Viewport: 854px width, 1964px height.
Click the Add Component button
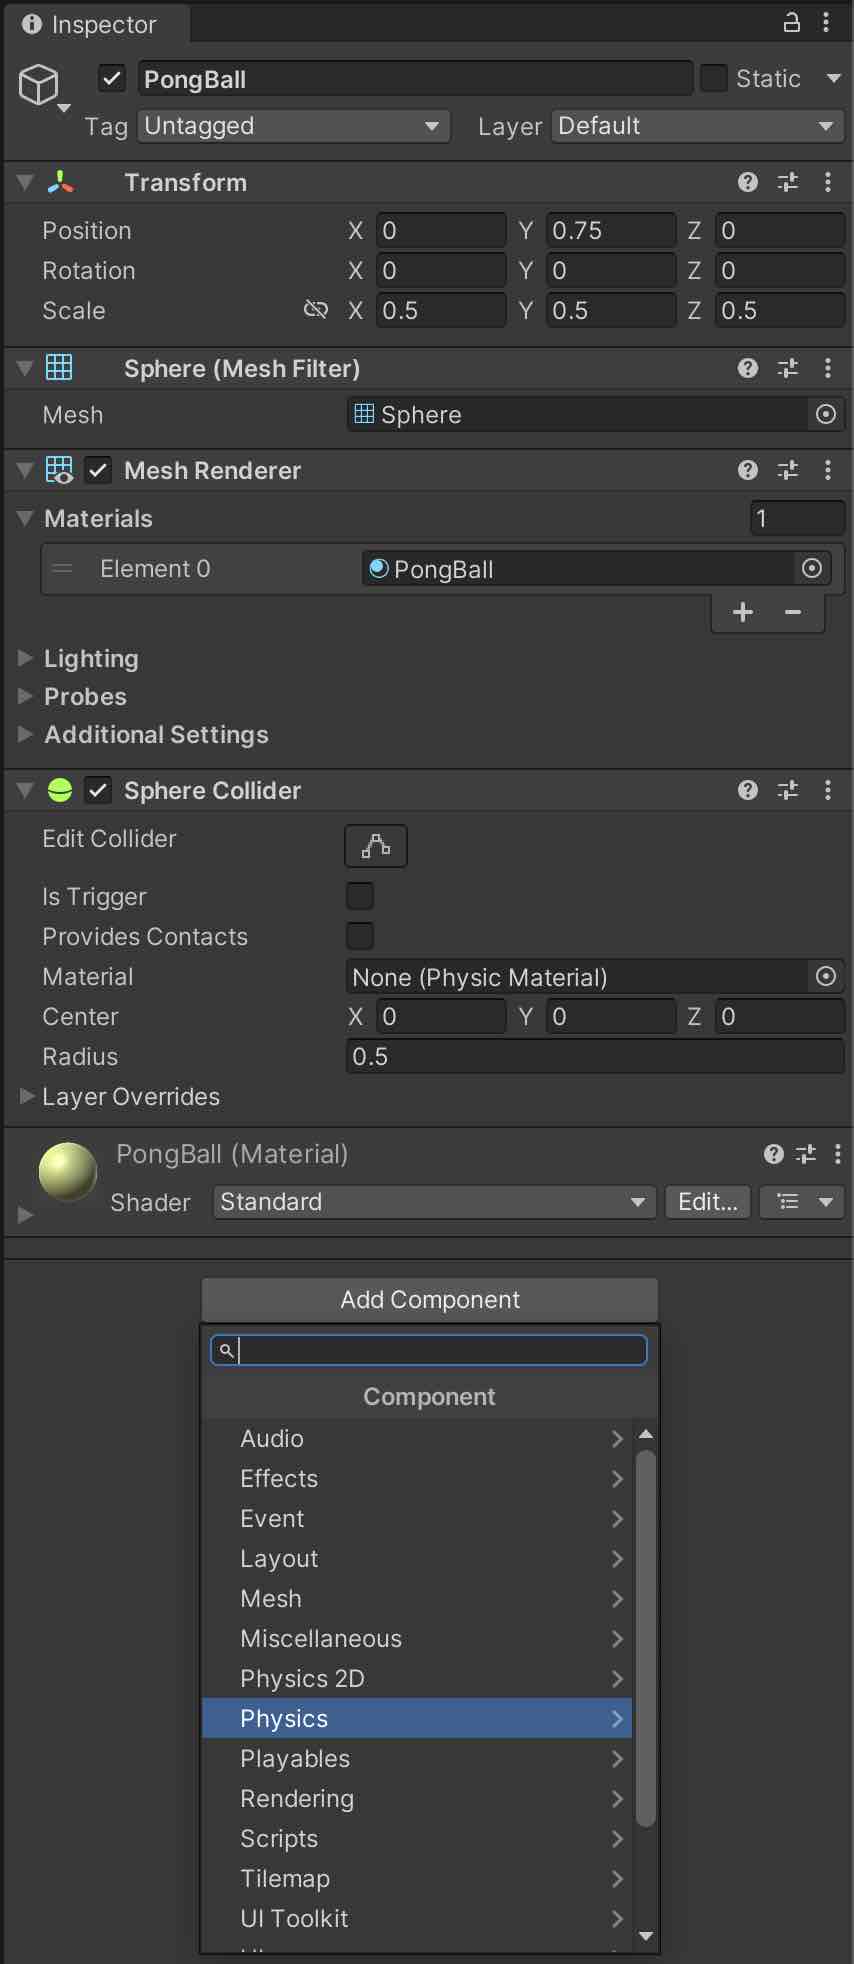point(430,1299)
